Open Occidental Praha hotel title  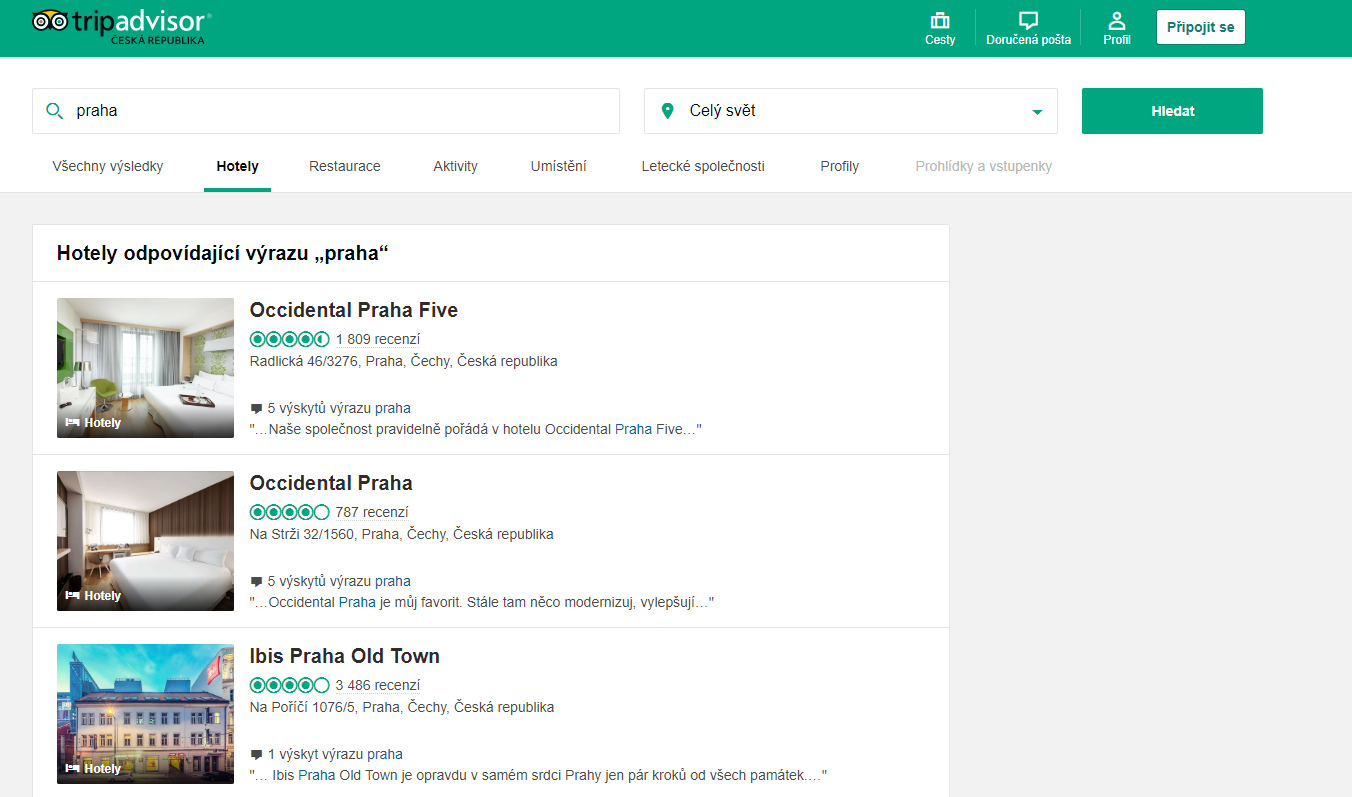pos(331,483)
